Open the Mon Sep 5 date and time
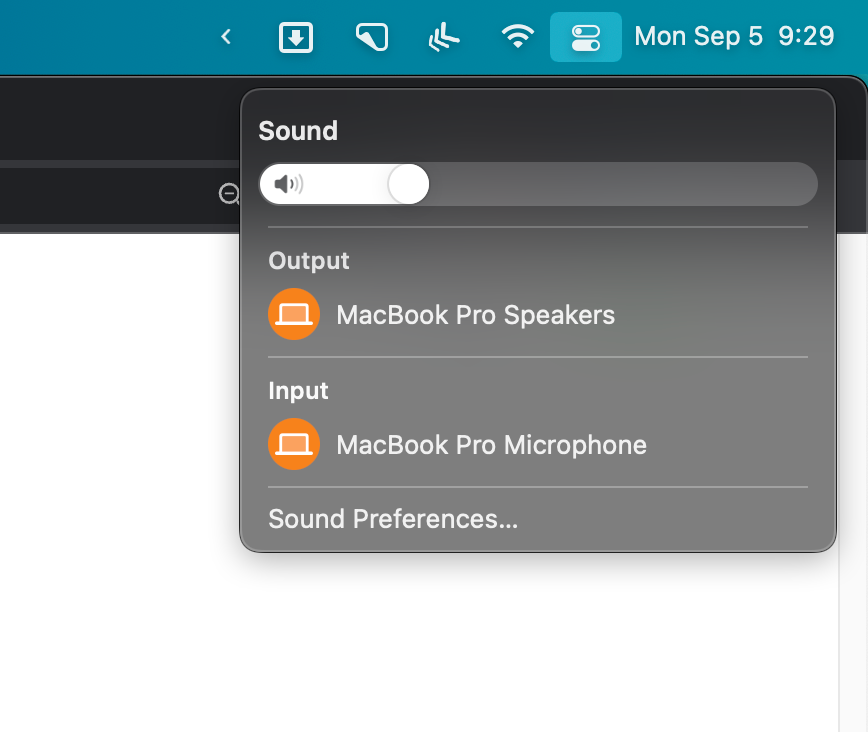868x732 pixels. pyautogui.click(x=734, y=37)
